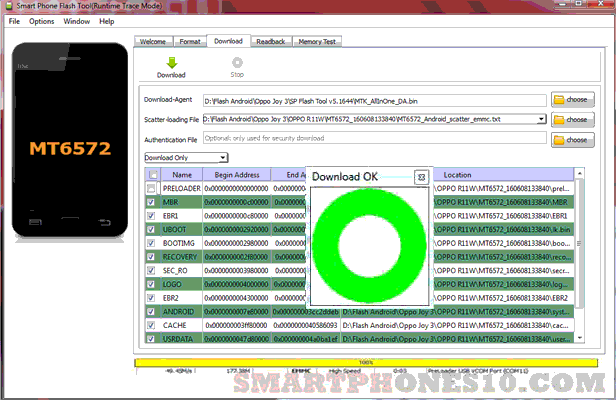Click the Location column header
Image resolution: width=616 pixels, height=400 pixels.
coord(457,175)
